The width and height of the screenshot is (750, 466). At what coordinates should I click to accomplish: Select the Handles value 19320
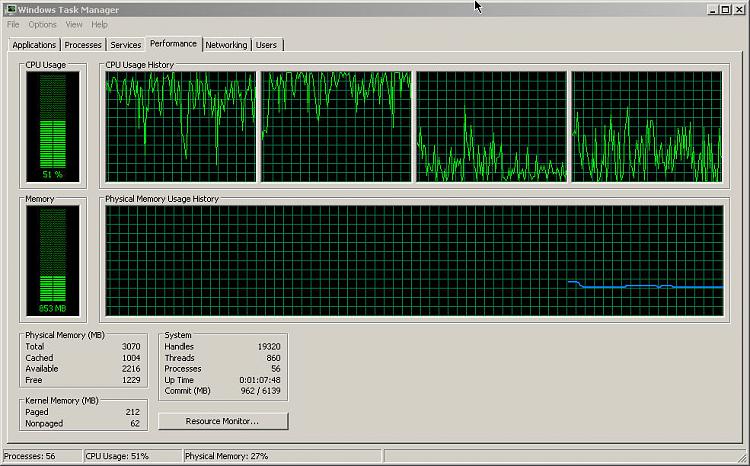click(x=269, y=346)
